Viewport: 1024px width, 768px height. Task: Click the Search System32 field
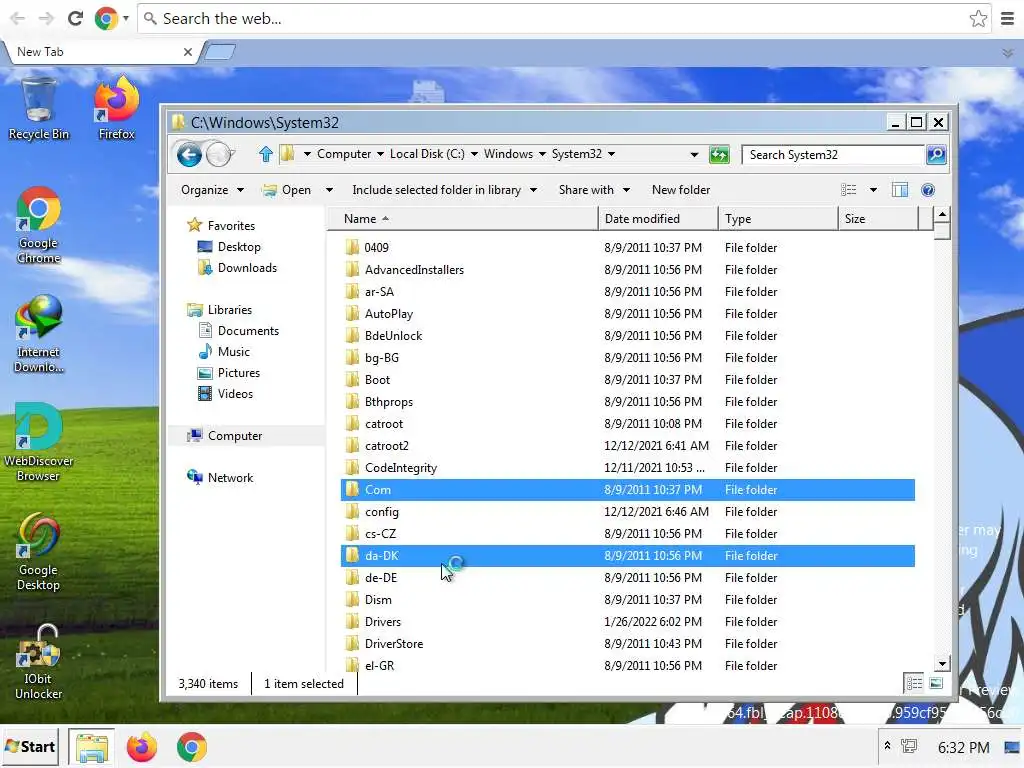[833, 155]
